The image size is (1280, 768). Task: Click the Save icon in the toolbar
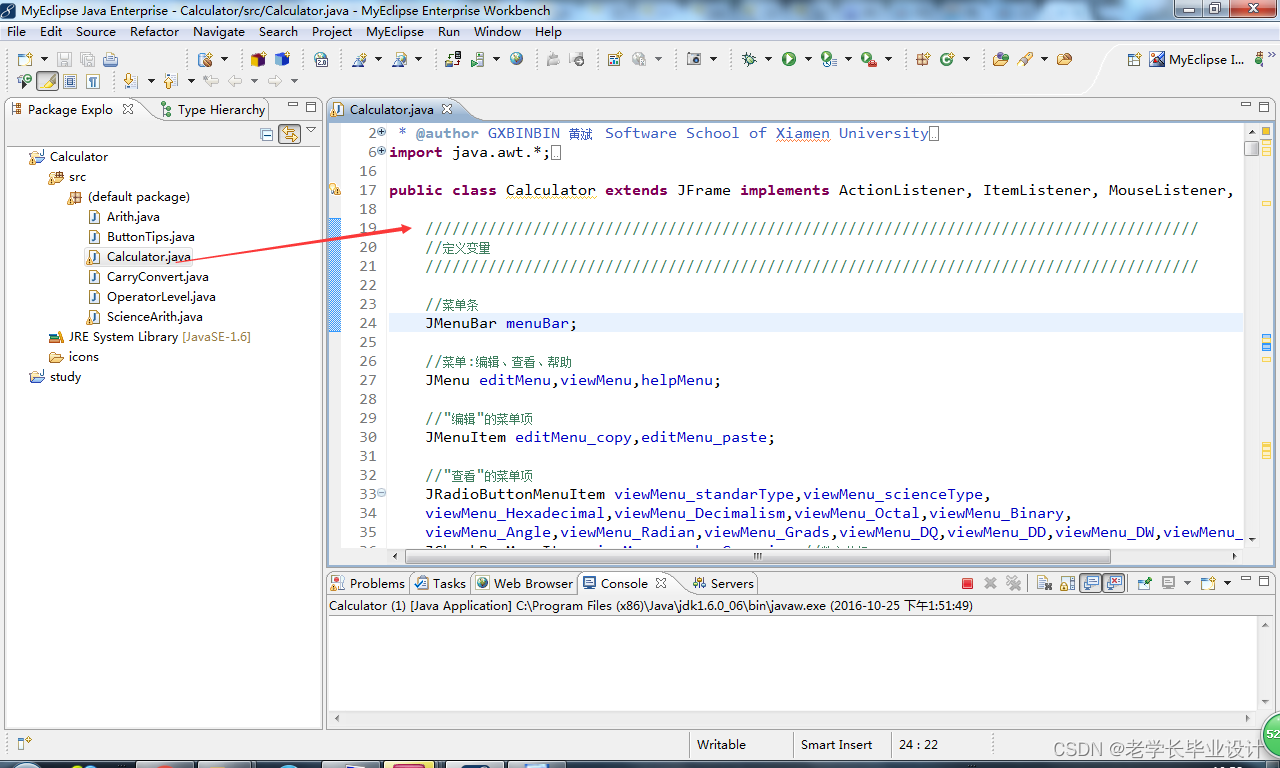coord(65,59)
